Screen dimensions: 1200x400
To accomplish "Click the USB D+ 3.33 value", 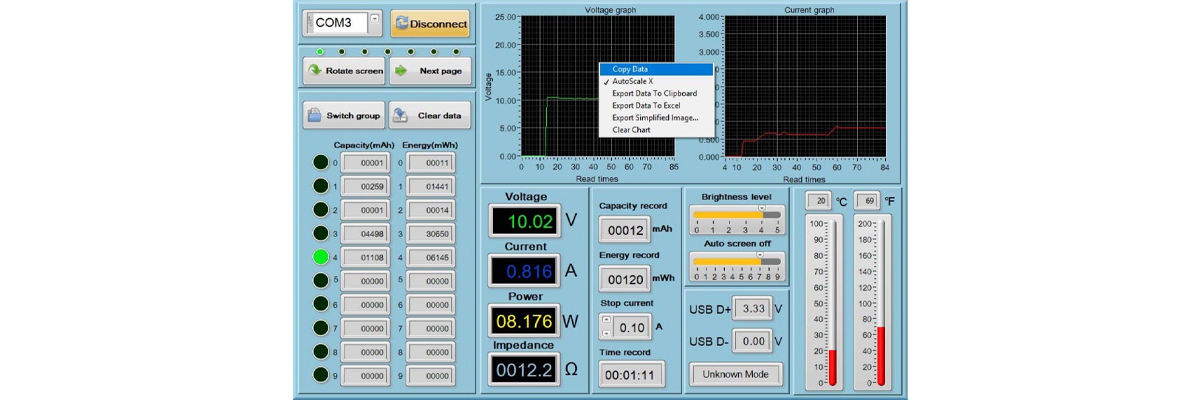I will [753, 309].
